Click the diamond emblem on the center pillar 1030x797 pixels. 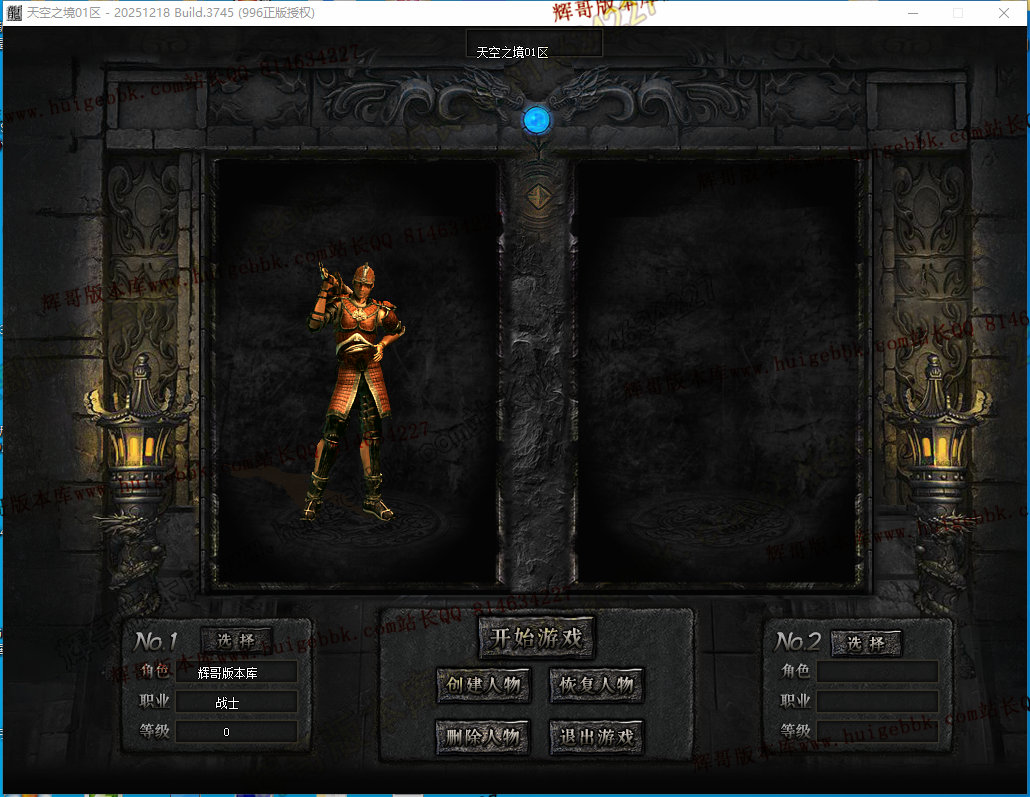538,196
